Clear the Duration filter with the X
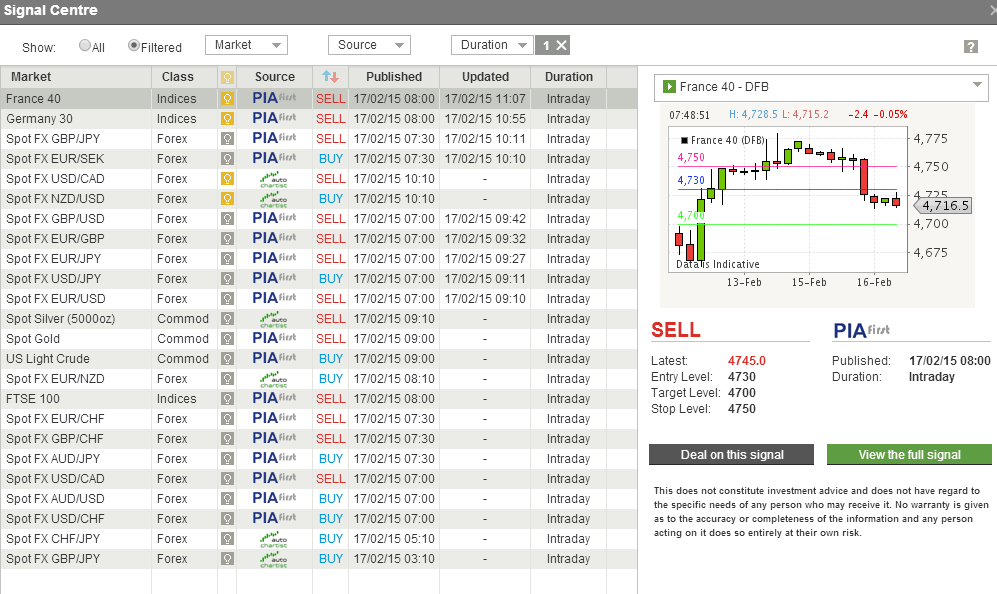 point(561,45)
